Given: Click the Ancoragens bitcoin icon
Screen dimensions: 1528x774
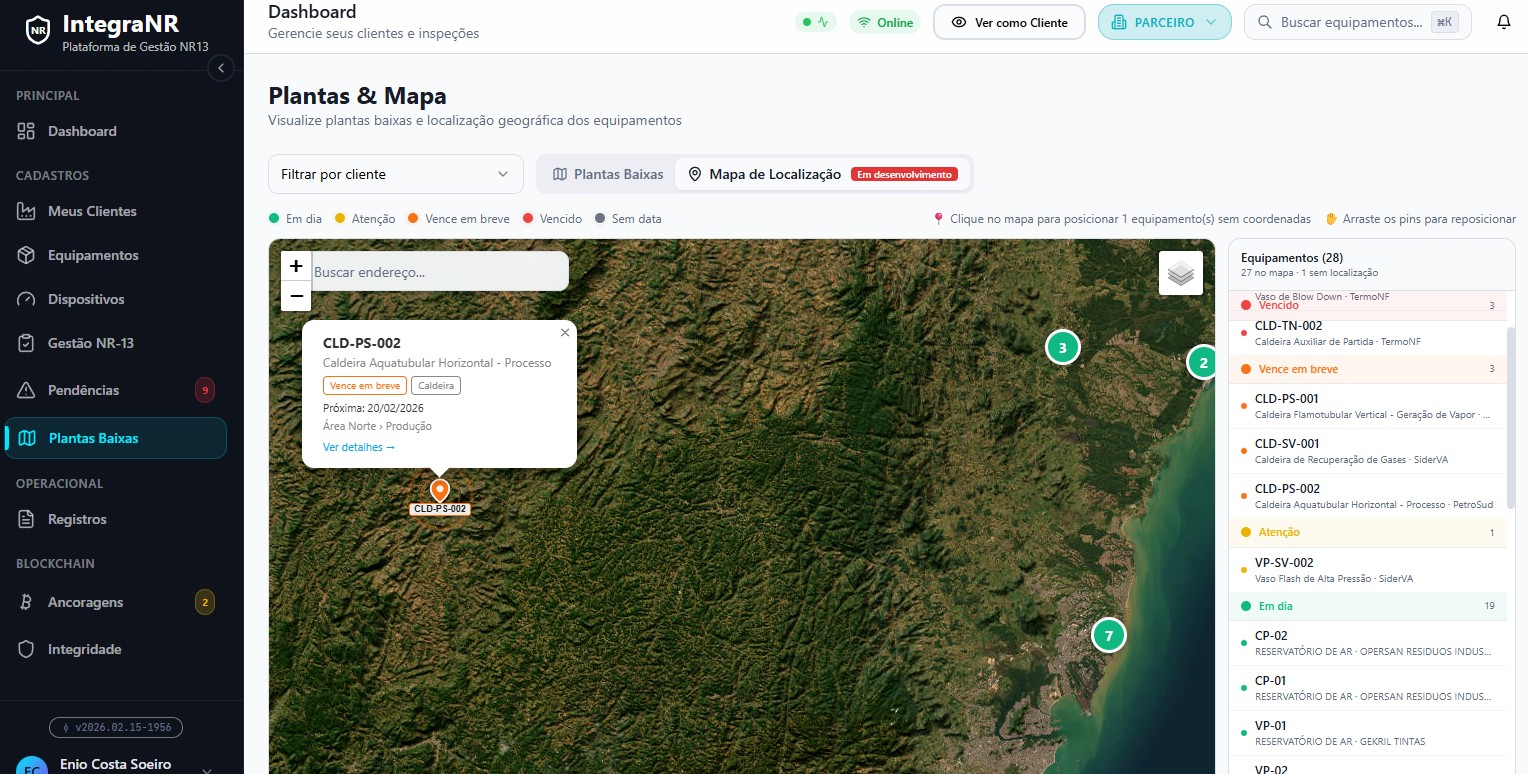Looking at the screenshot, I should coord(27,602).
